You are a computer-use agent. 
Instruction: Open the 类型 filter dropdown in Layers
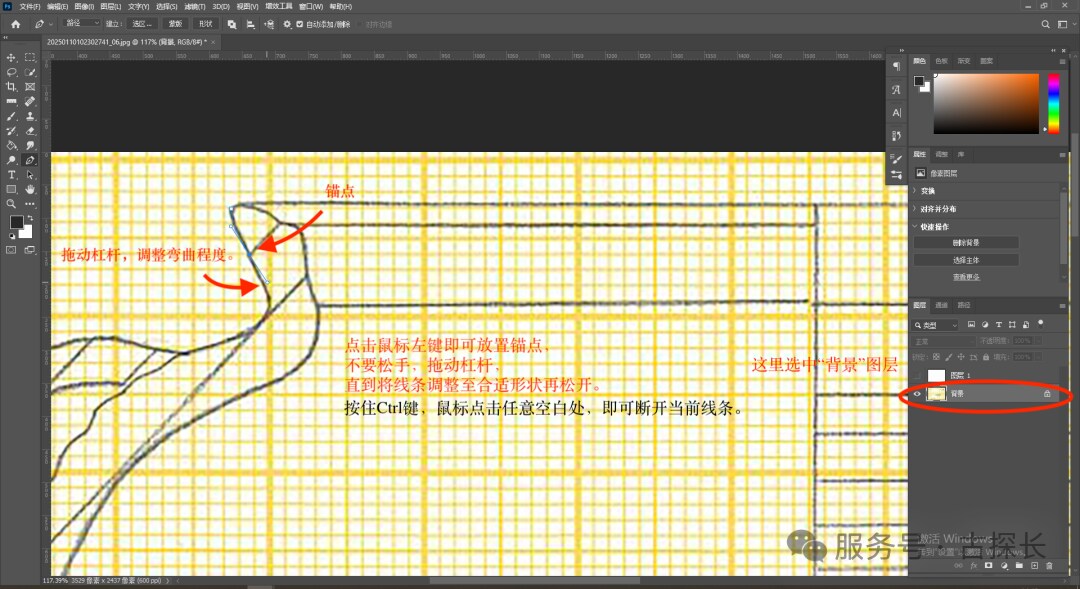click(935, 325)
